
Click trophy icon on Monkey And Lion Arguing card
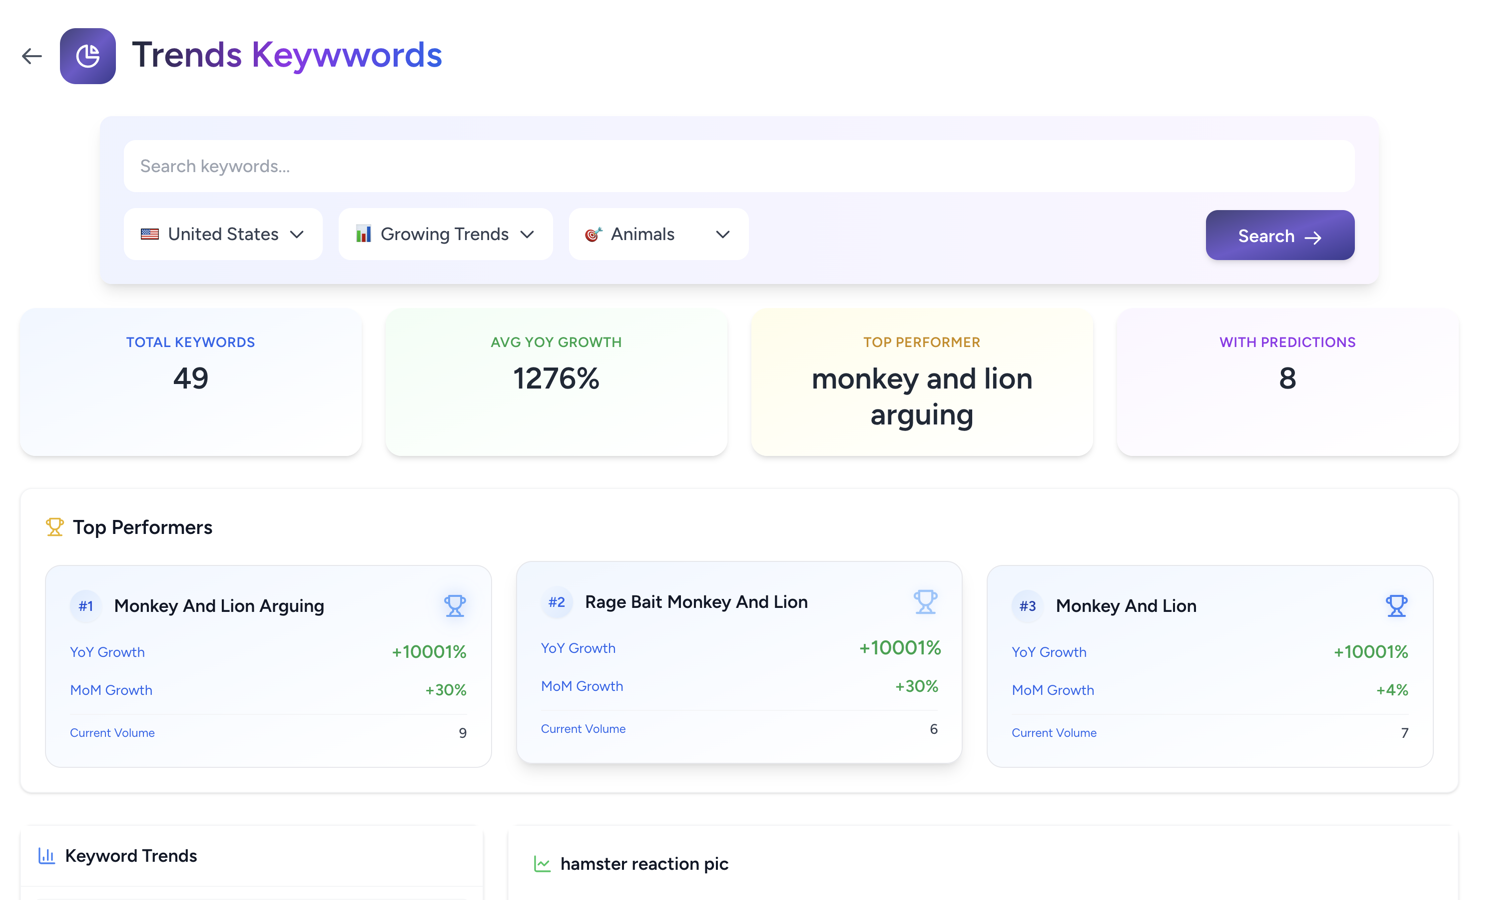[454, 606]
